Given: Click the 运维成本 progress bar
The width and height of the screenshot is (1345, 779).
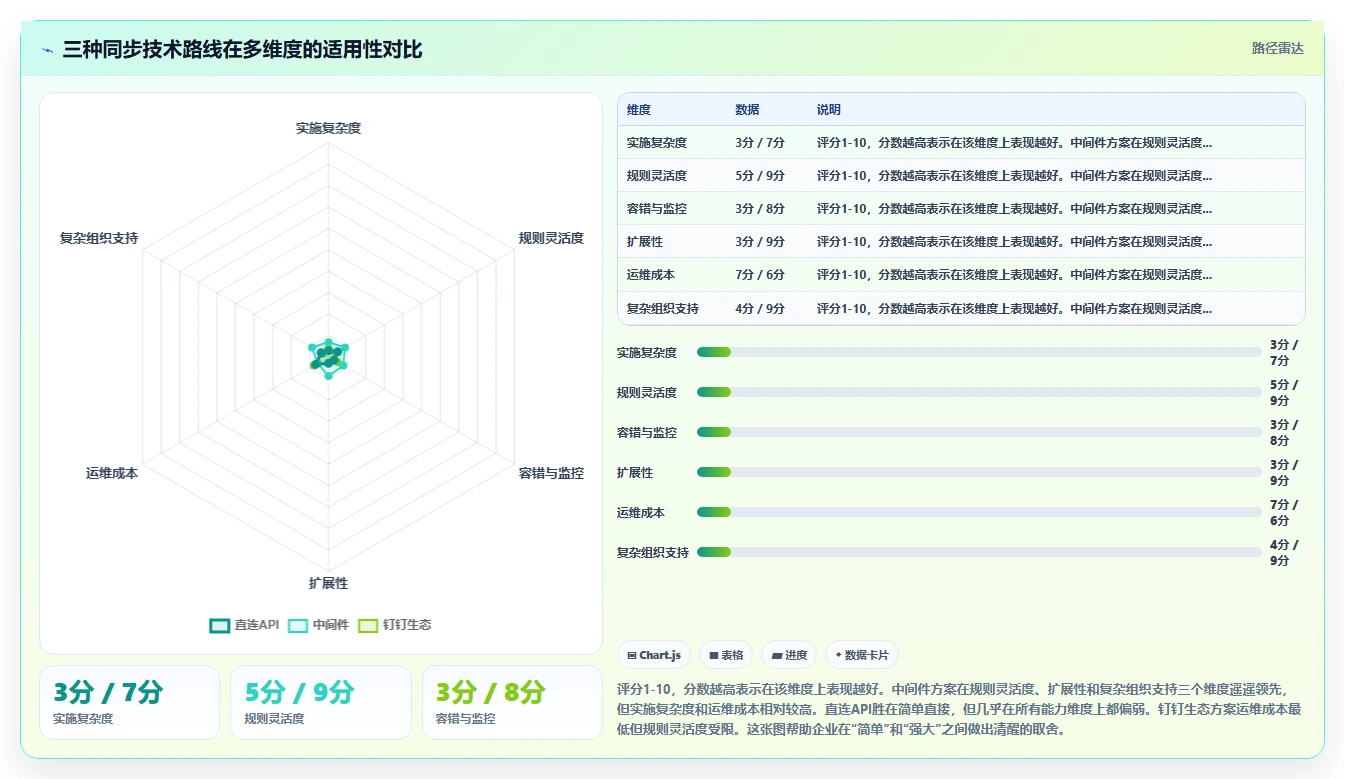Looking at the screenshot, I should click(x=979, y=512).
